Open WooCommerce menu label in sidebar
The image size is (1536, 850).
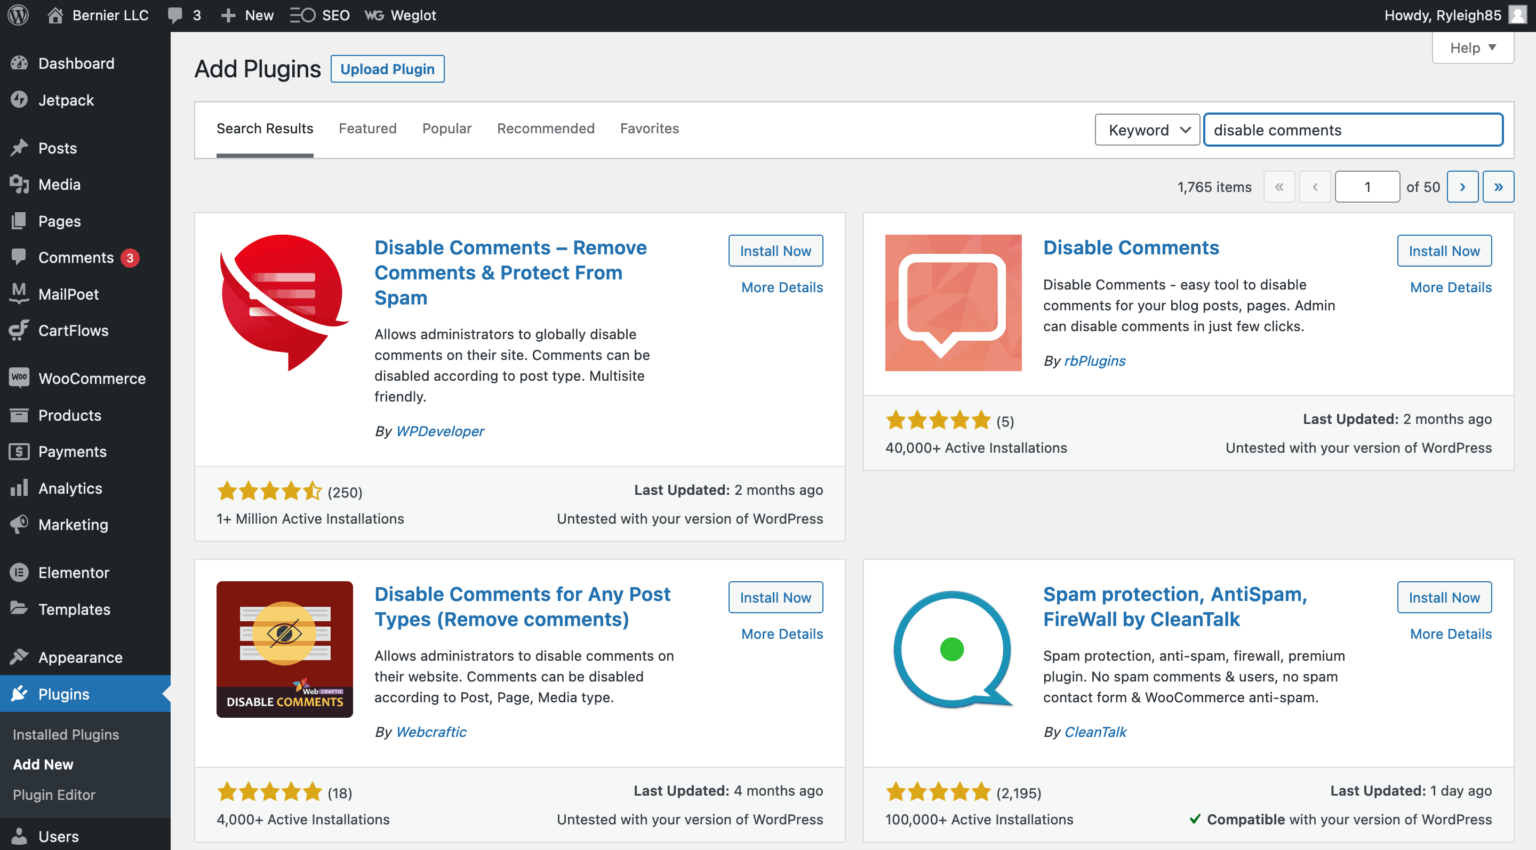92,379
